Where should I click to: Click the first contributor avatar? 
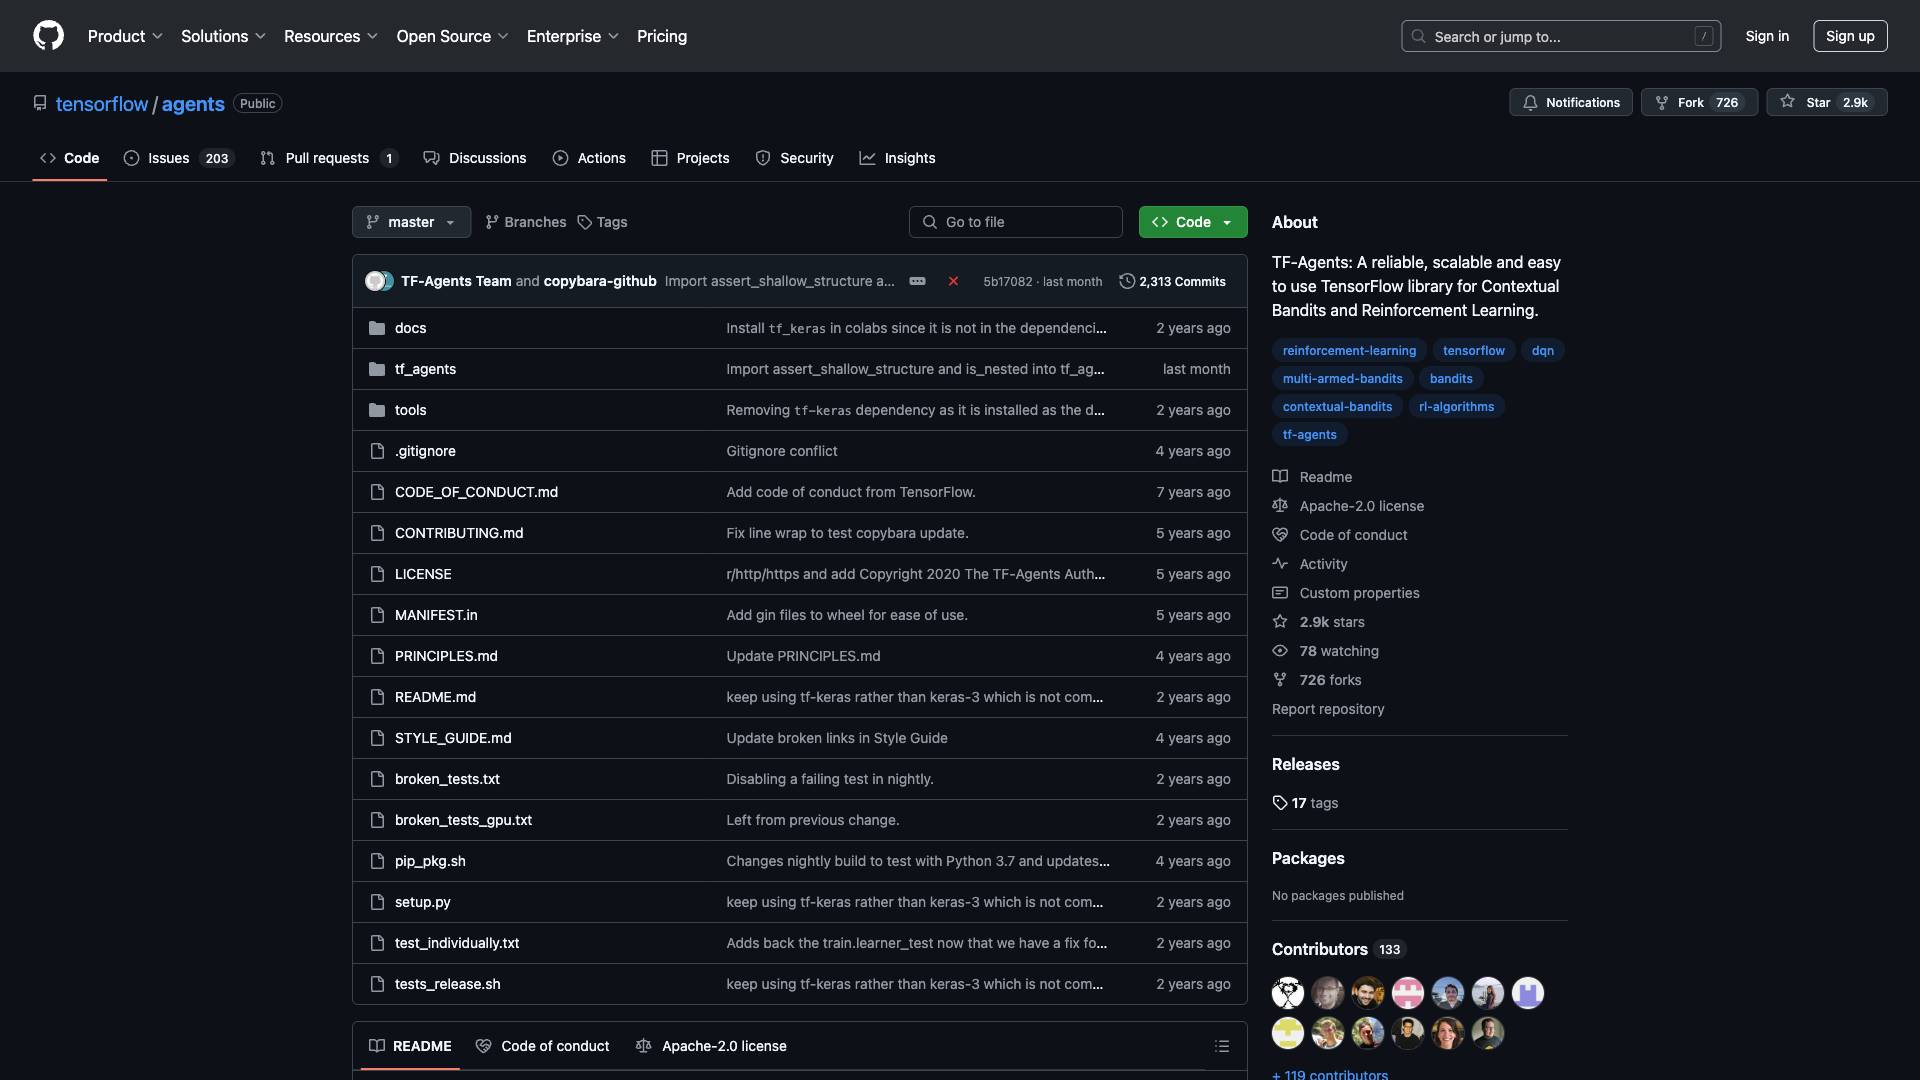pos(1288,993)
